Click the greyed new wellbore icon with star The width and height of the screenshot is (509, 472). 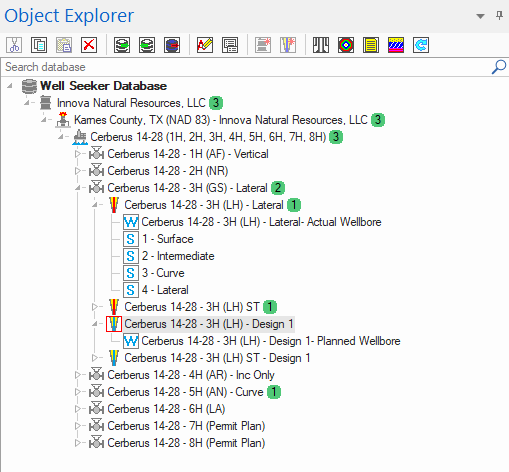288,45
